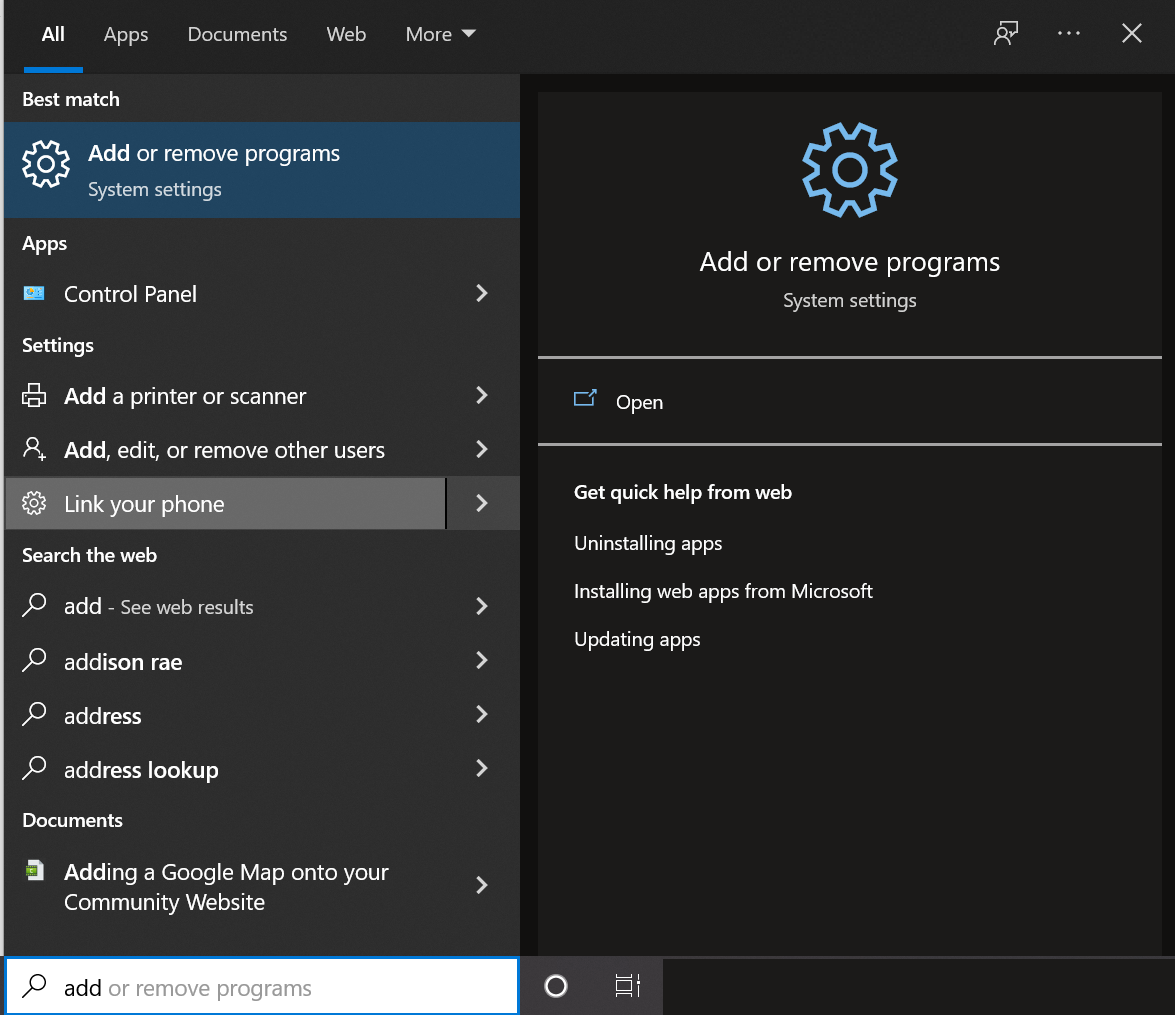This screenshot has width=1175, height=1015.
Task: Click the feedback person icon in the header
Action: pyautogui.click(x=1006, y=34)
